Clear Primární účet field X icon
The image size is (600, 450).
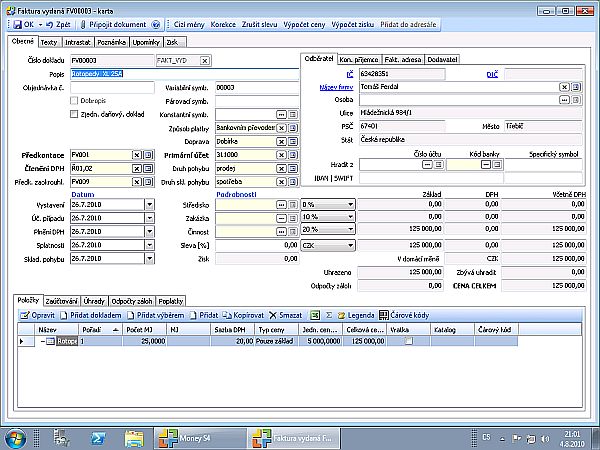point(281,155)
